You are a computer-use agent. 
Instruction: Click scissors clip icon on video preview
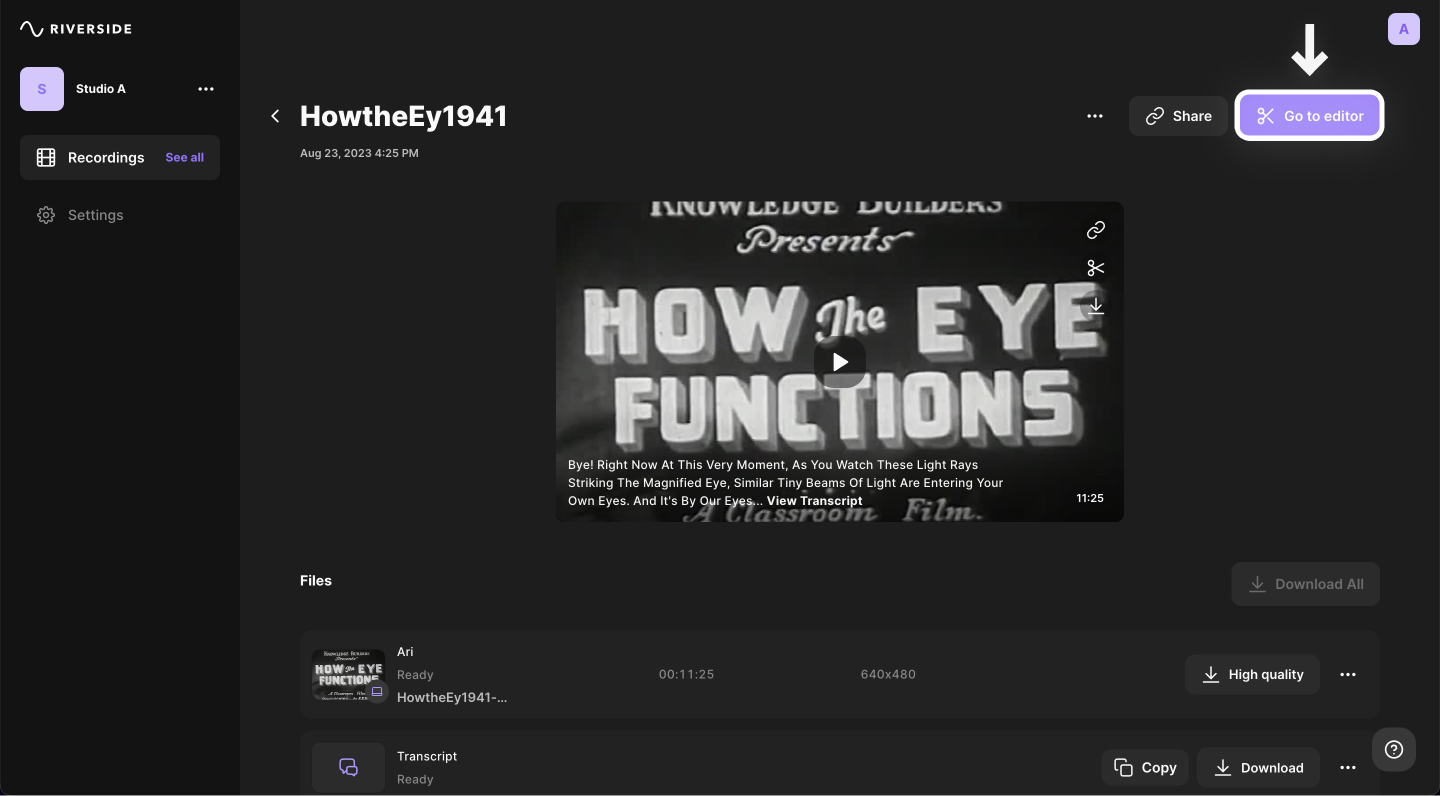(1096, 268)
